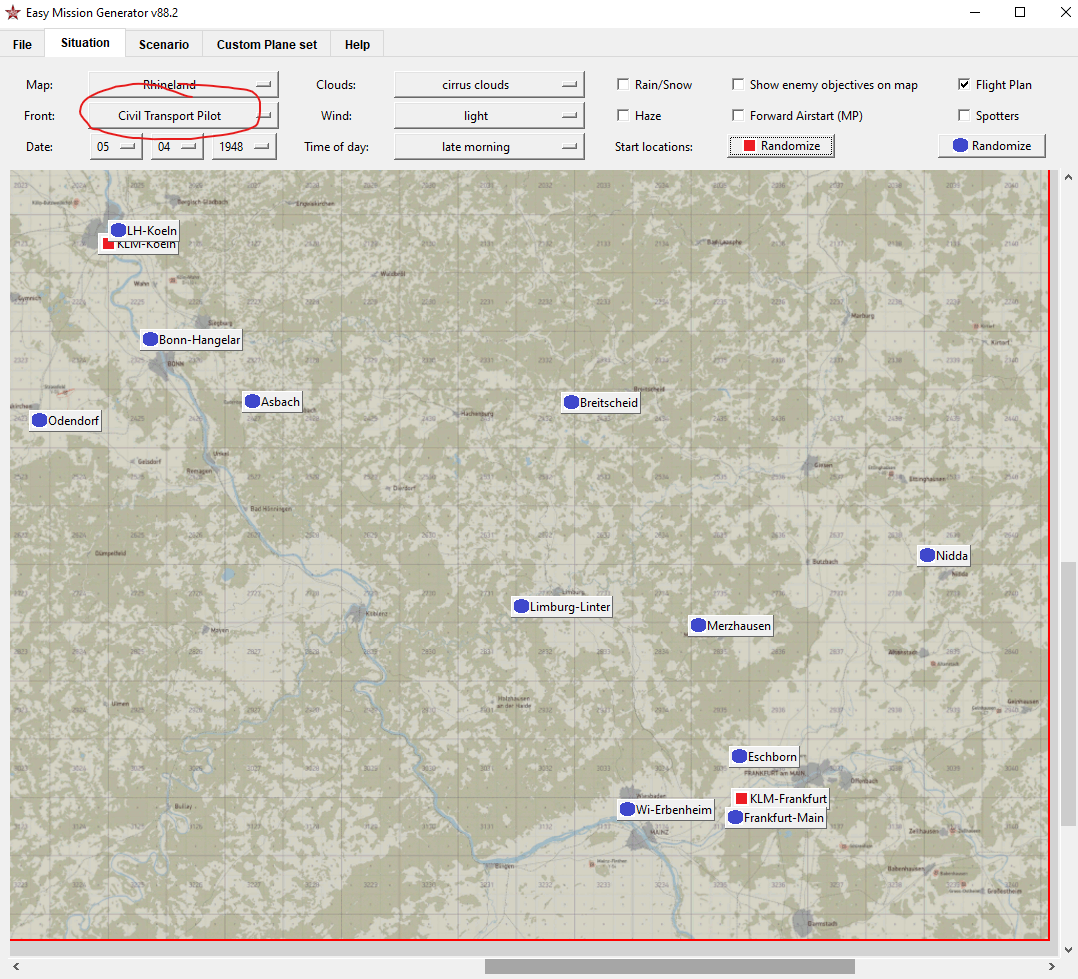Open the Help tab
Screen dimensions: 1078x979
tap(358, 45)
